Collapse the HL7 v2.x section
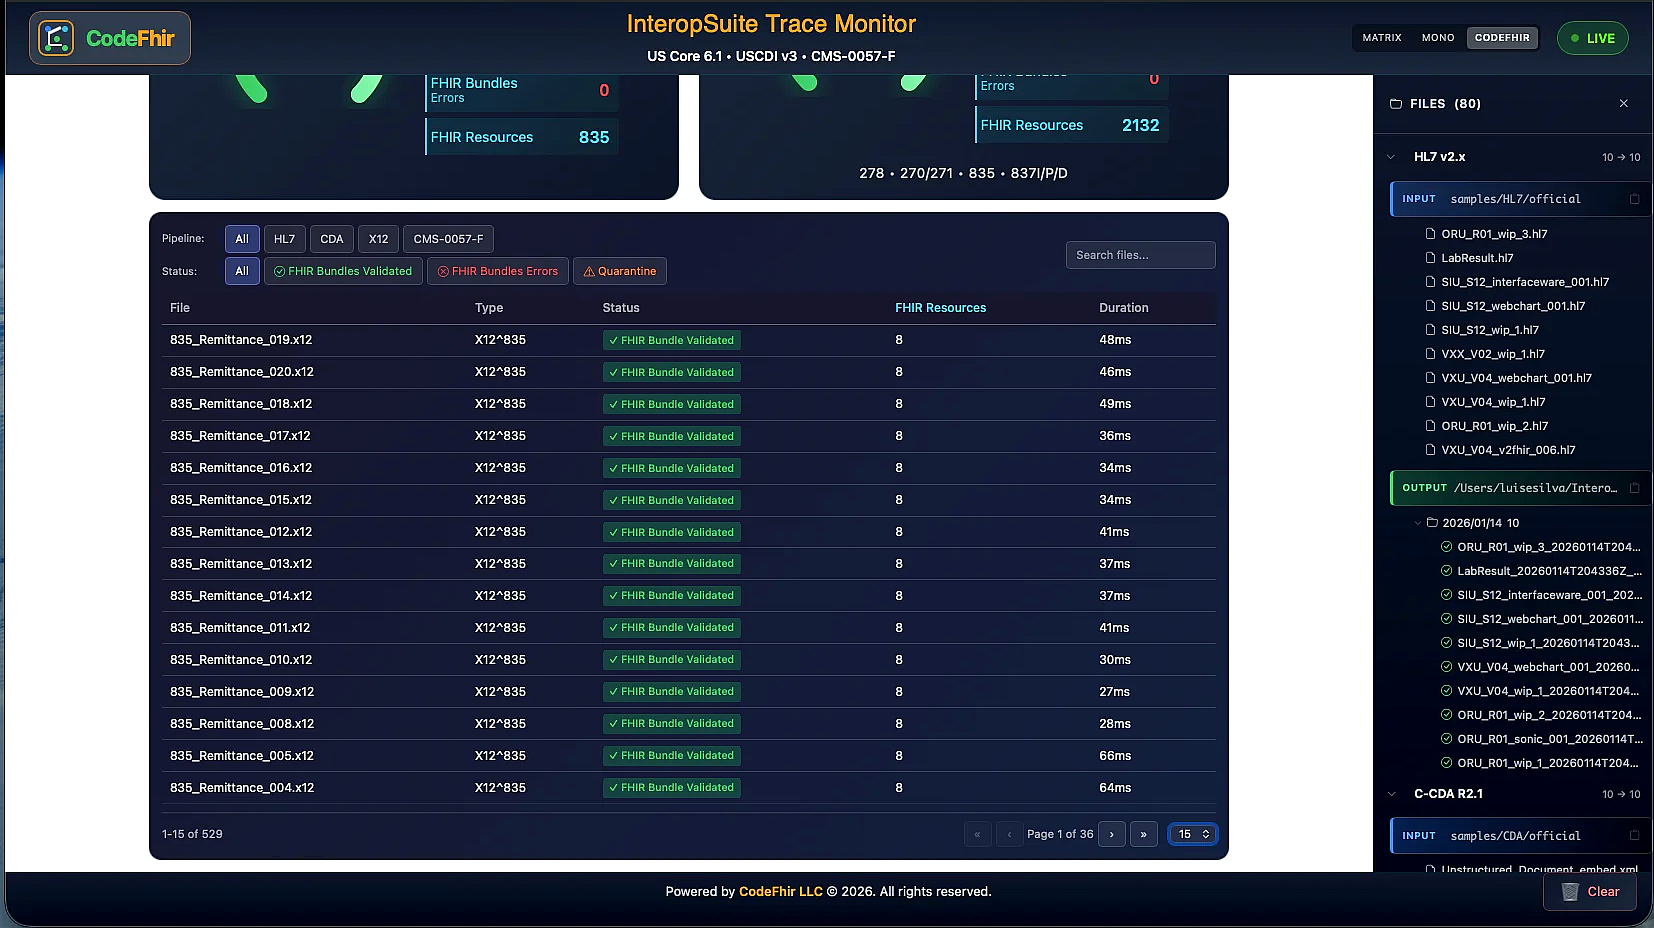 click(x=1392, y=157)
